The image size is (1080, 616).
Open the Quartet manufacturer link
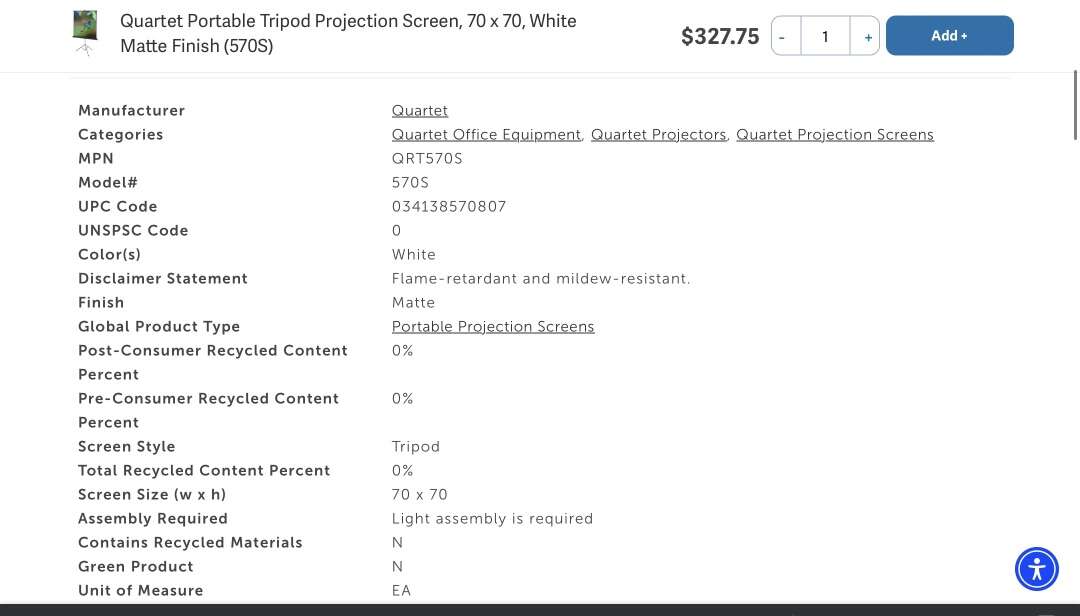[420, 110]
